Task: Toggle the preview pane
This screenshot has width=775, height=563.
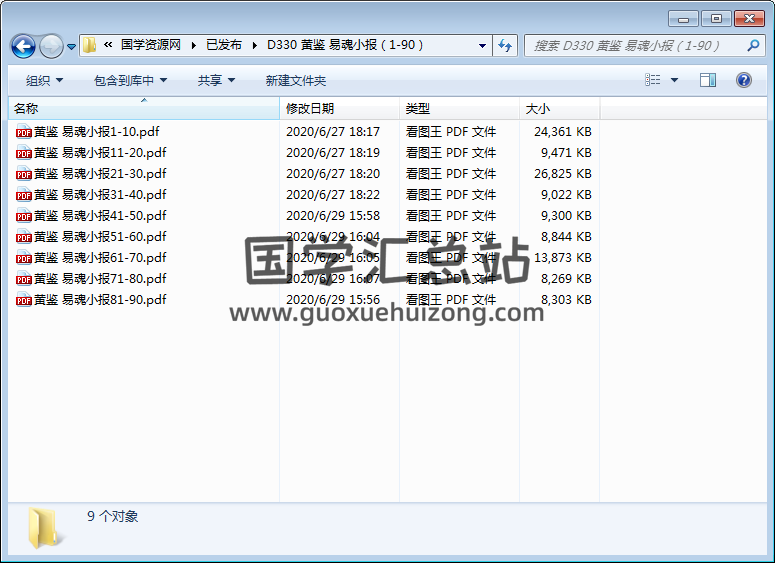Action: point(708,80)
